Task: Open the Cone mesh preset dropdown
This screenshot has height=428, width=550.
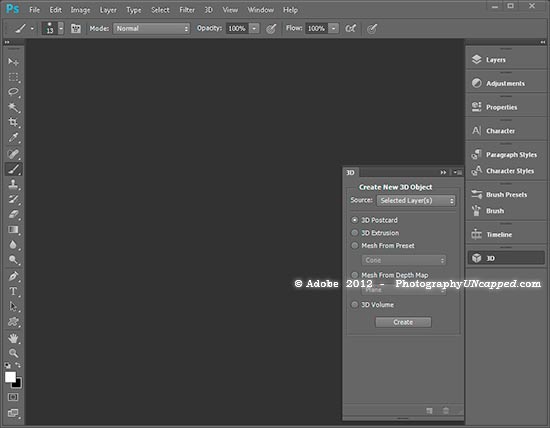Action: click(404, 260)
